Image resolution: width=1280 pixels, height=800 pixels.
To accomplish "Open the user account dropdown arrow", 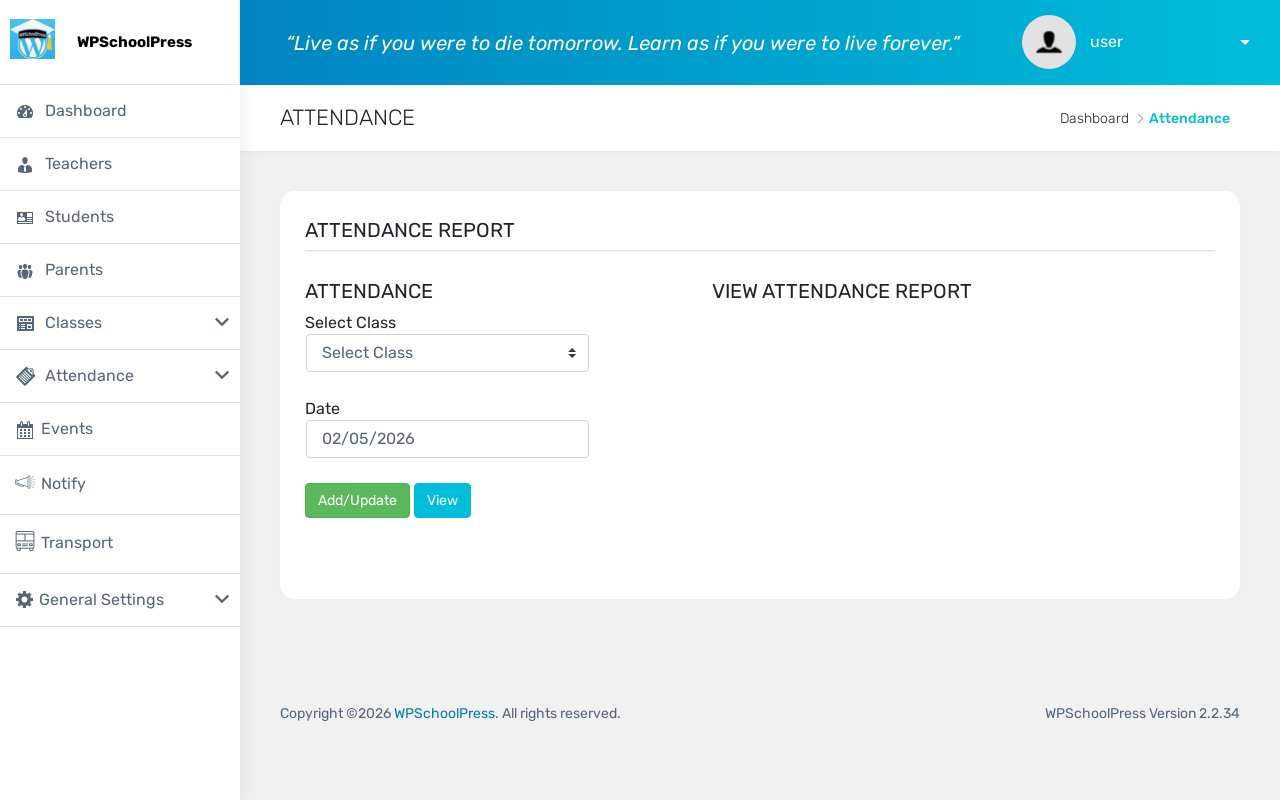I will [1245, 42].
